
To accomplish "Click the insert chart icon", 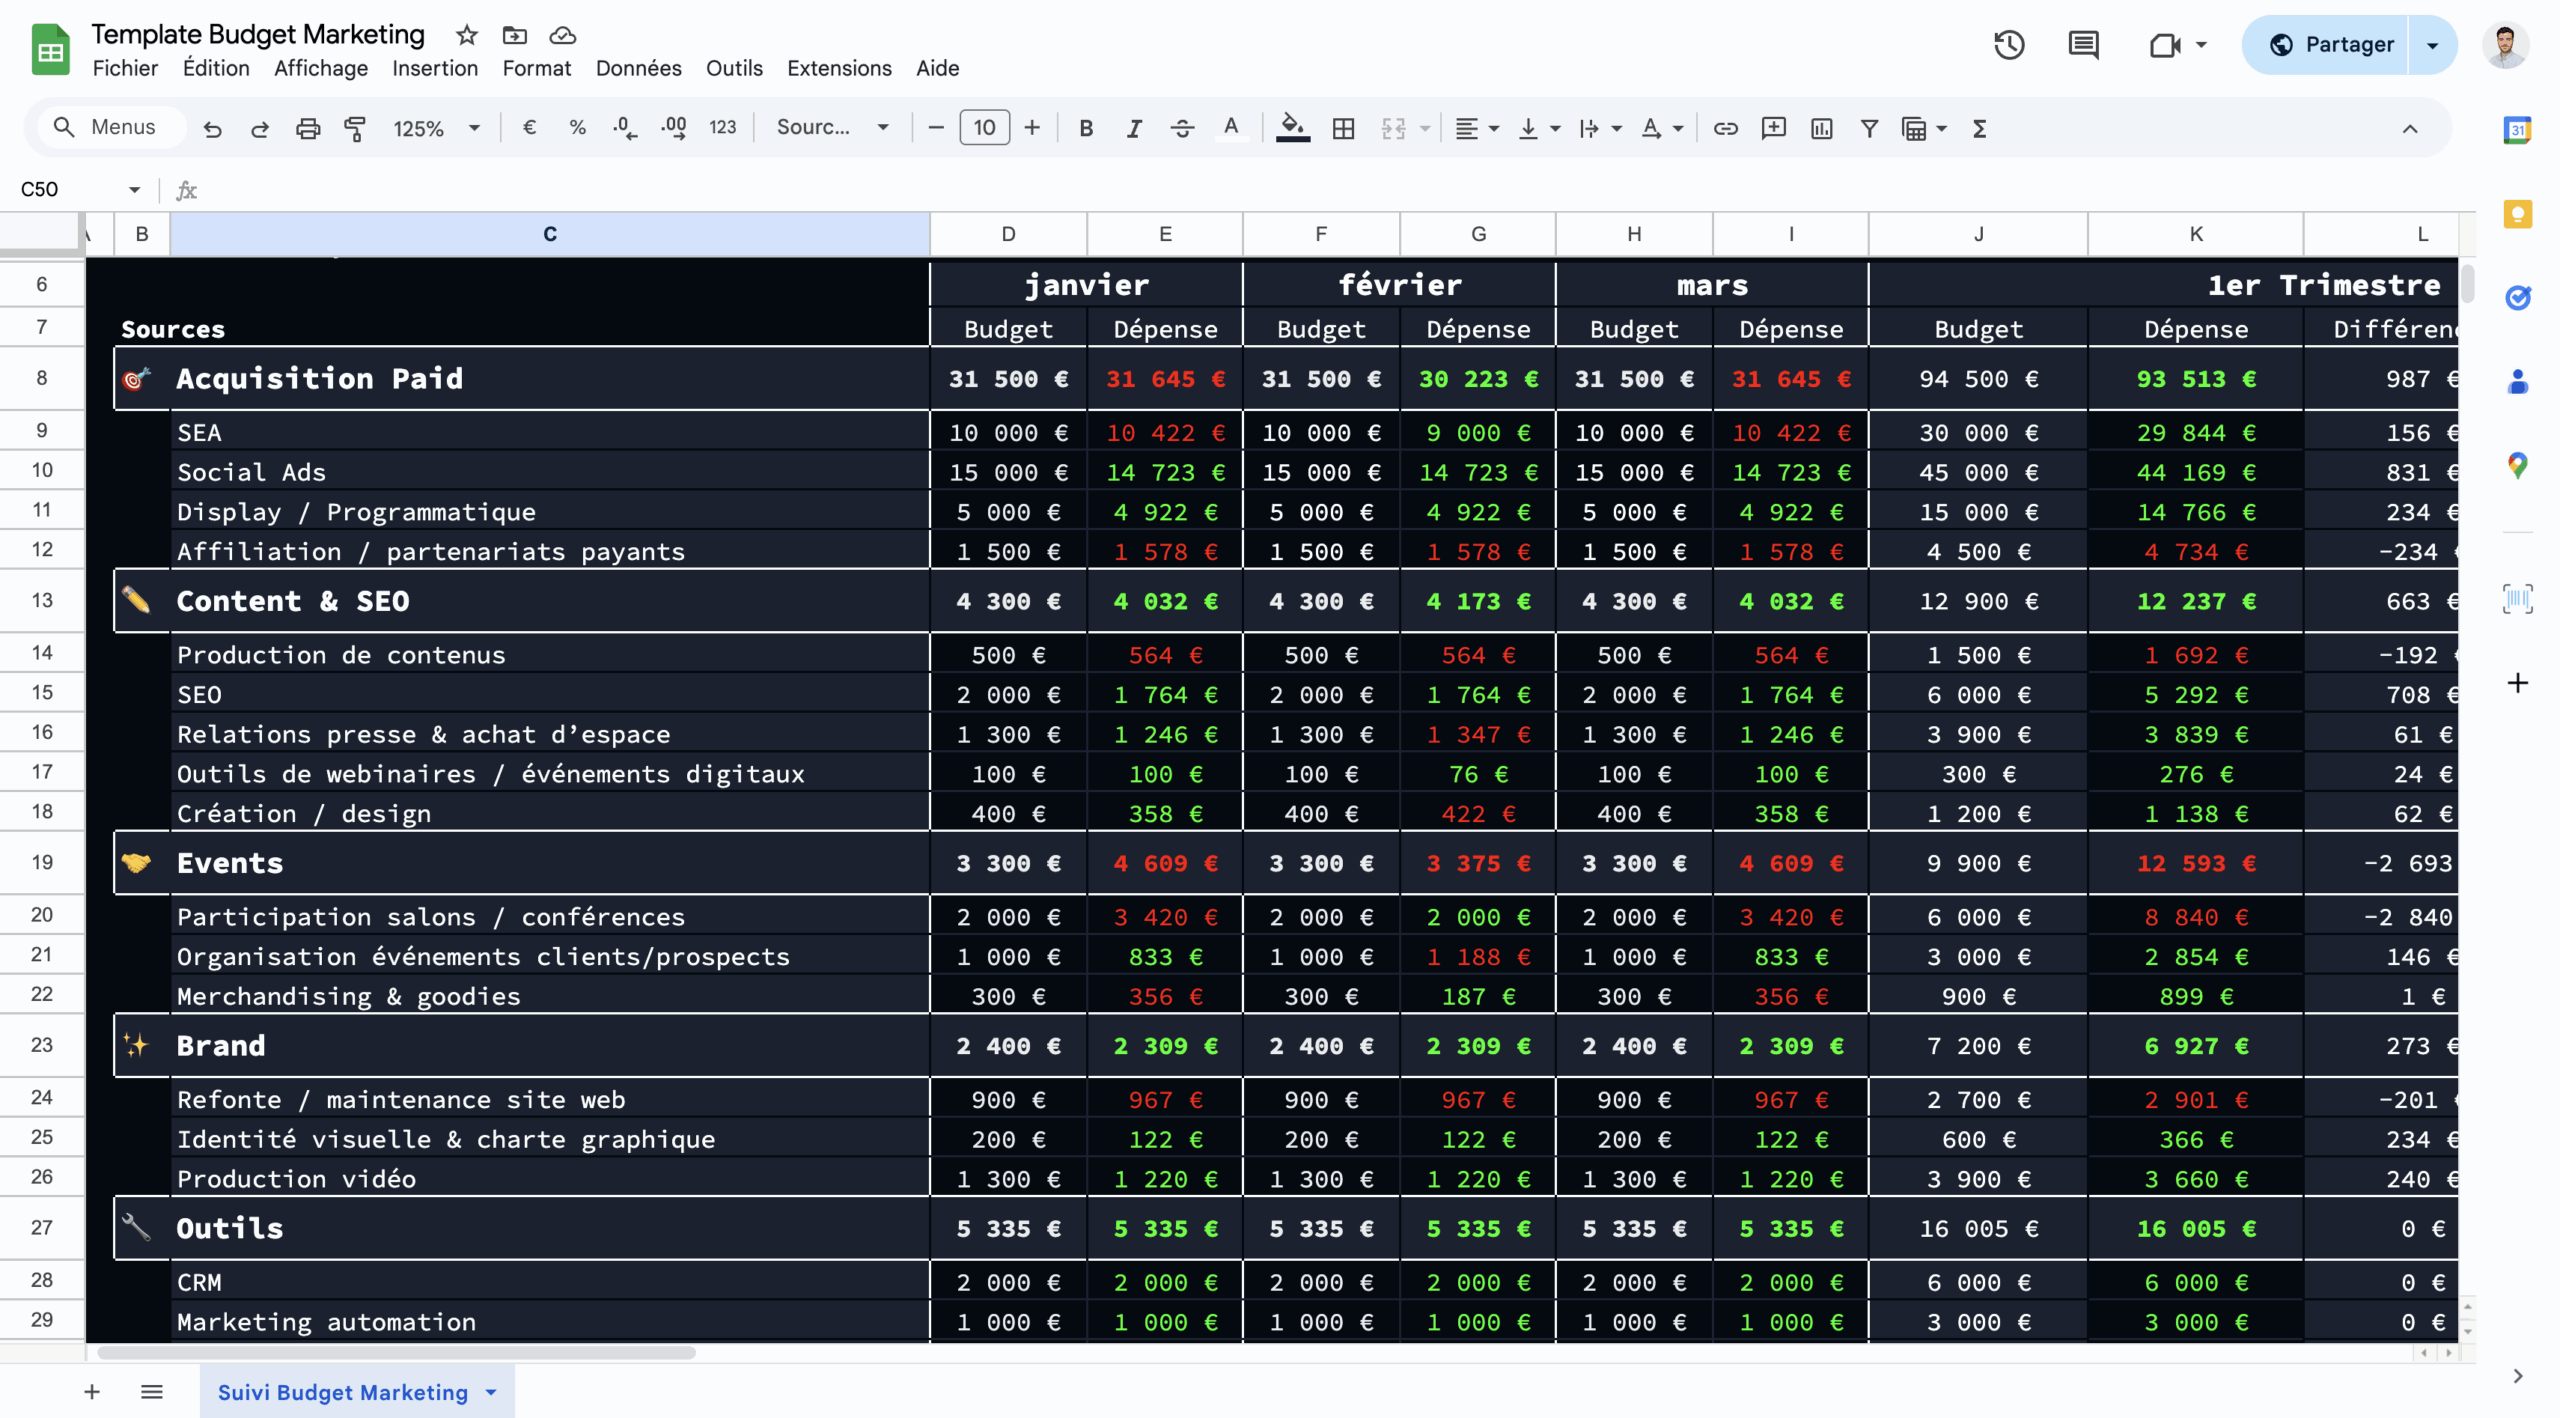I will (x=1821, y=128).
